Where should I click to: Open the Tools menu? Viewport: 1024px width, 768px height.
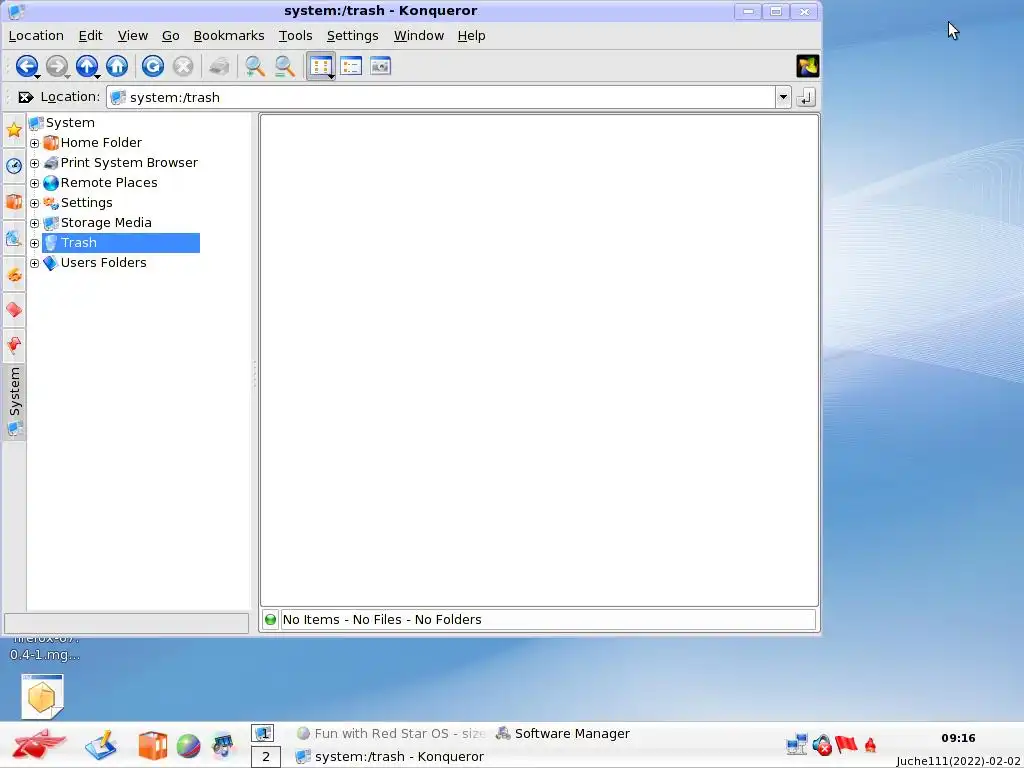tap(295, 35)
